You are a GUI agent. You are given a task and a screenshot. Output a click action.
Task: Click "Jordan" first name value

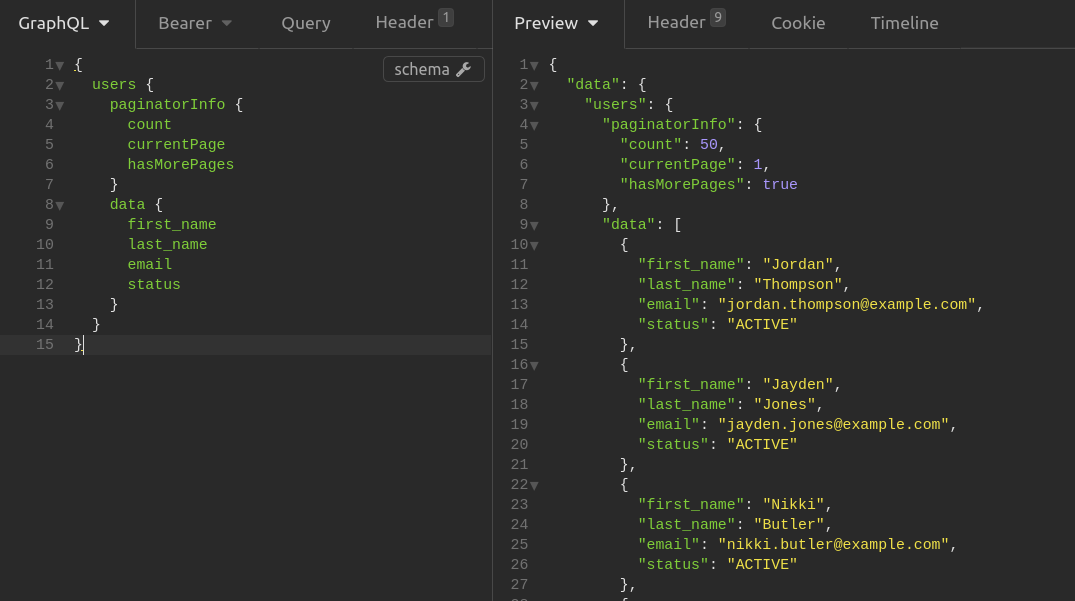coord(797,265)
